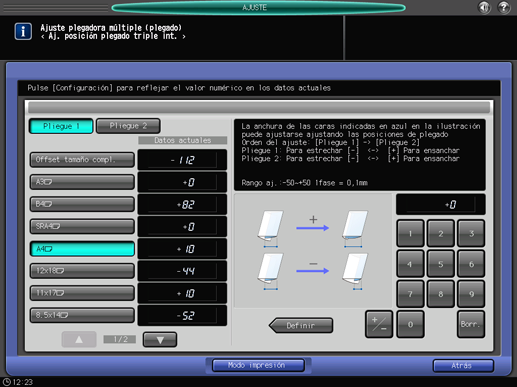Screen dimensions: 517x387
Task: Select the 11x17 paper size button
Action: tap(82, 293)
